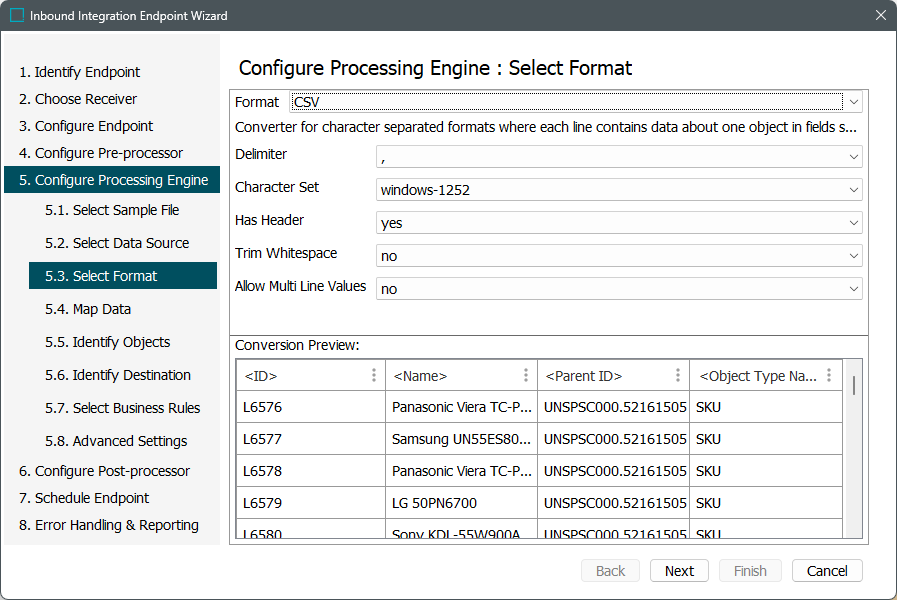Cancel the endpoint wizard
Image resolution: width=897 pixels, height=600 pixels.
[827, 571]
